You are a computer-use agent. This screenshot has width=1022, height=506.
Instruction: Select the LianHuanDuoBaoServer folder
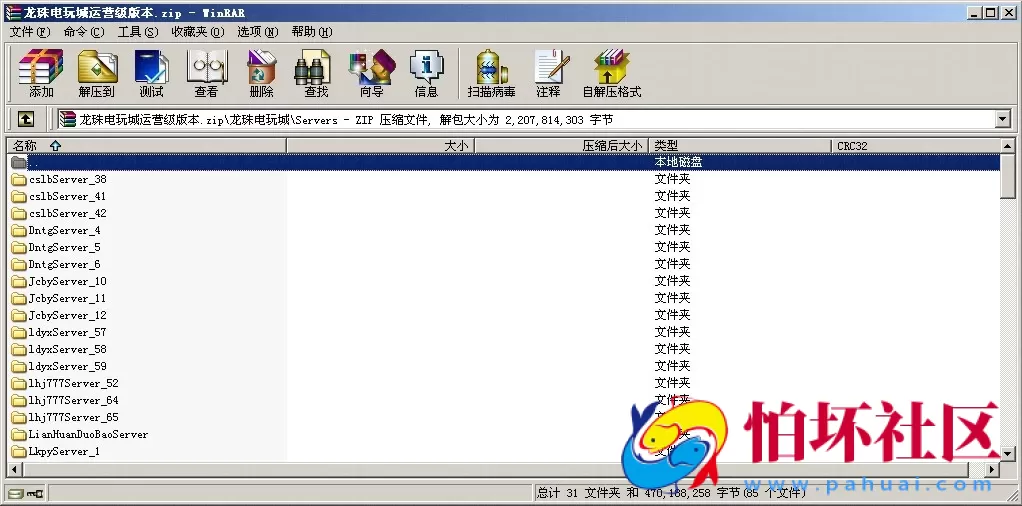[88, 435]
